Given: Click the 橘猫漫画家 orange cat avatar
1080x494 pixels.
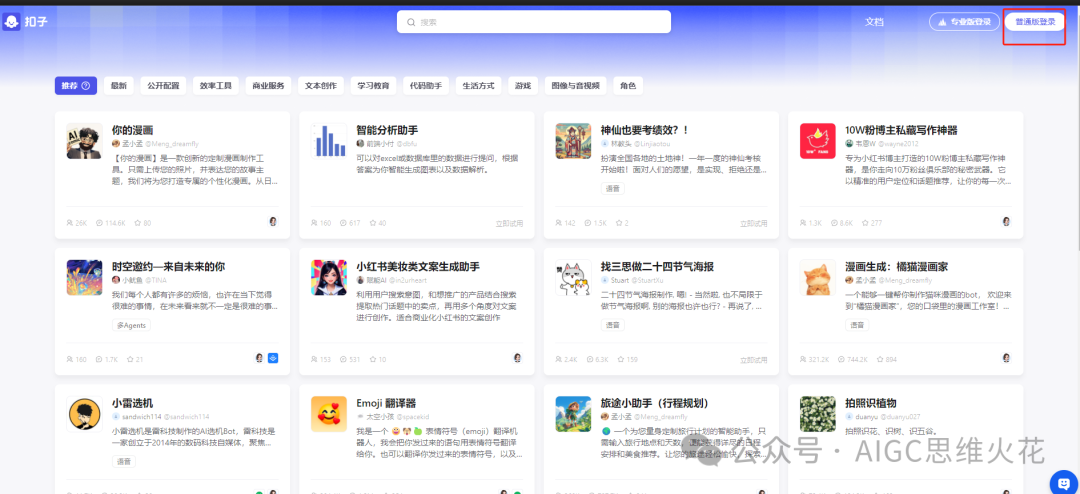Looking at the screenshot, I should pos(818,278).
